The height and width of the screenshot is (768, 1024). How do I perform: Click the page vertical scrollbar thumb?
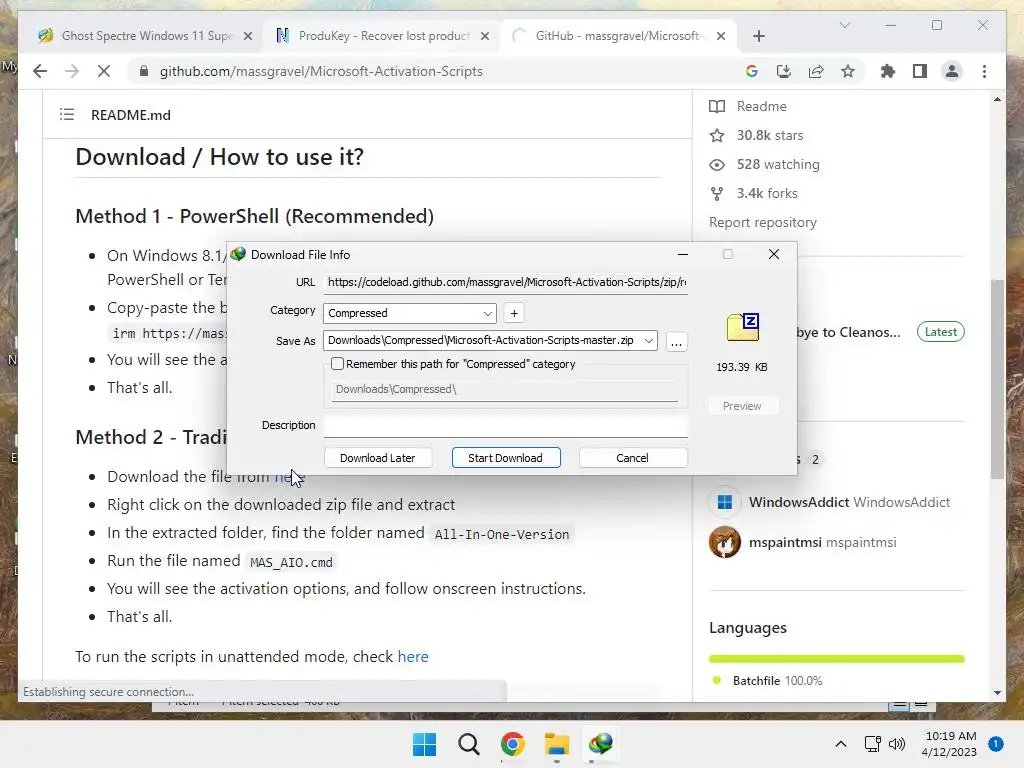click(x=997, y=379)
